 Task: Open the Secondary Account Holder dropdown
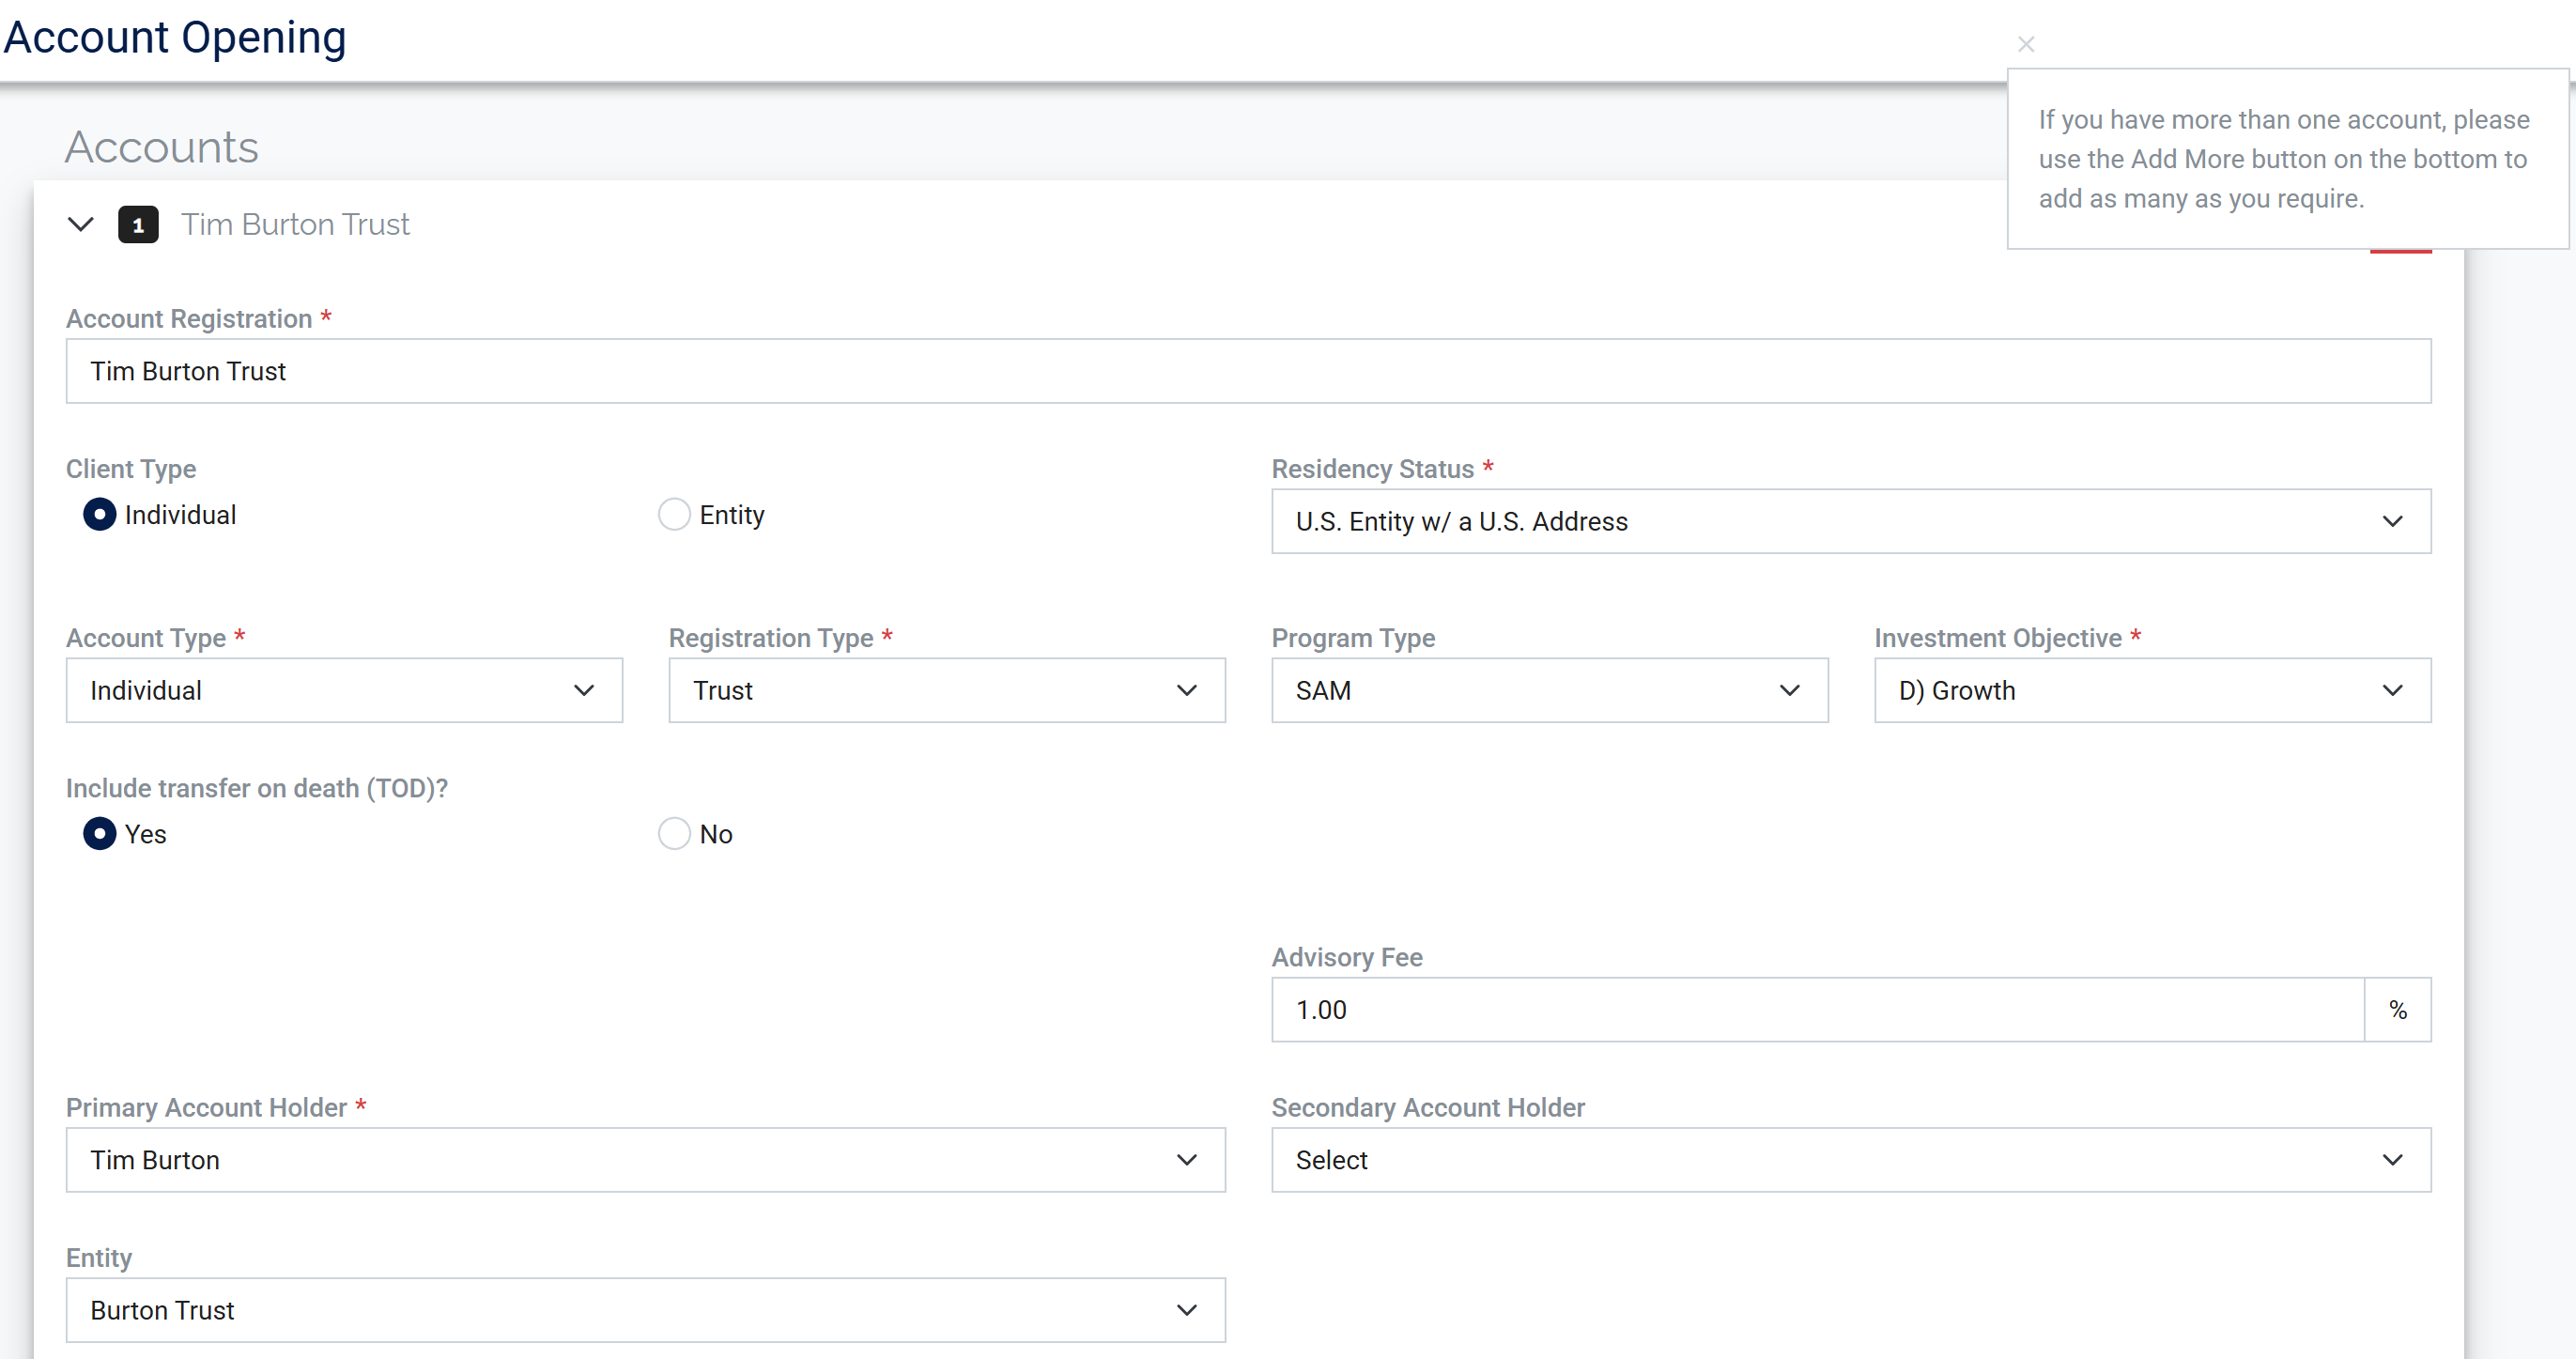coord(1851,1160)
